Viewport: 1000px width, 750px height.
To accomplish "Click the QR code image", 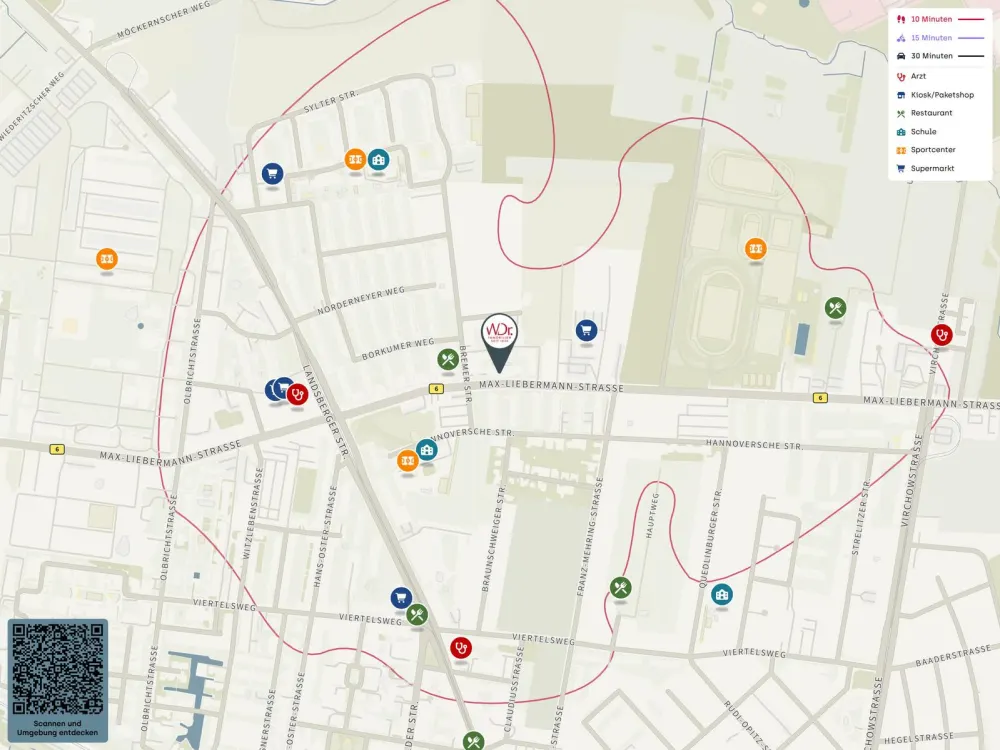I will [x=57, y=668].
